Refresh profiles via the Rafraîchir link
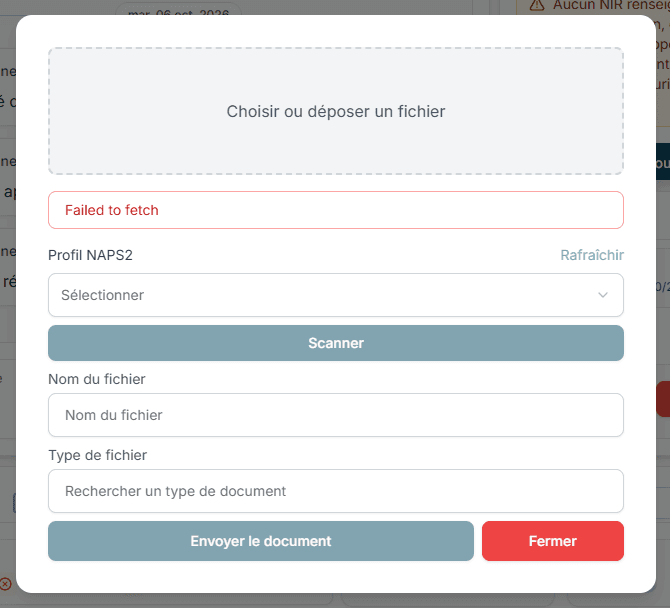Image resolution: width=670 pixels, height=608 pixels. [x=592, y=255]
